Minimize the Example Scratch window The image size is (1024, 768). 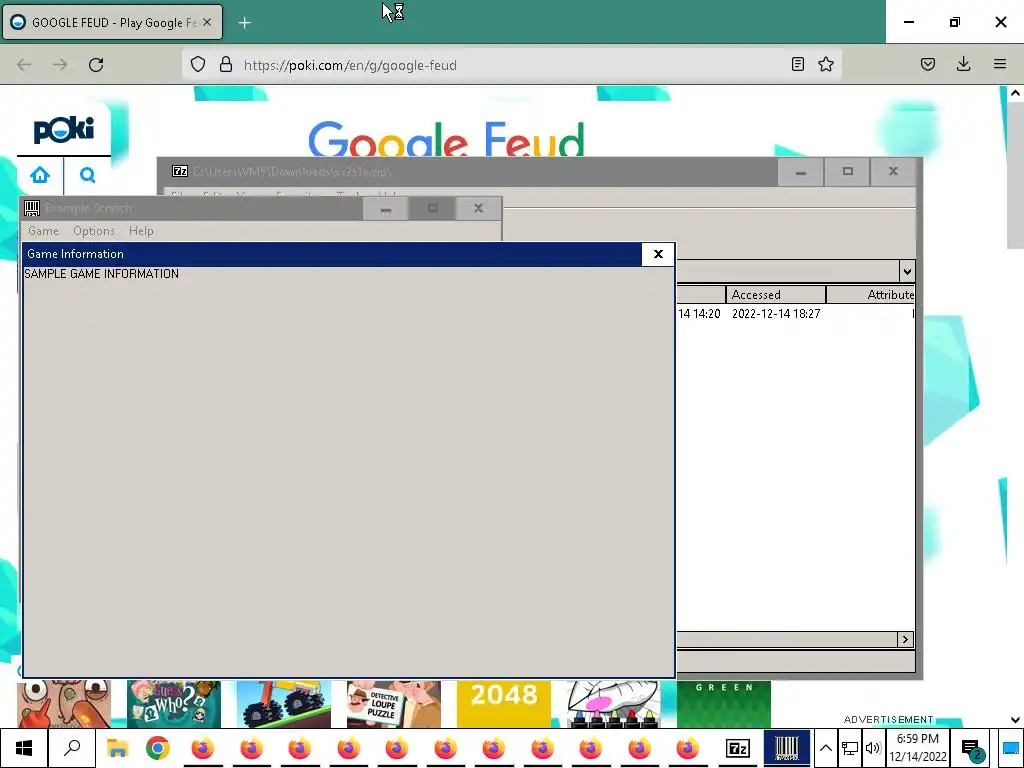[385, 208]
